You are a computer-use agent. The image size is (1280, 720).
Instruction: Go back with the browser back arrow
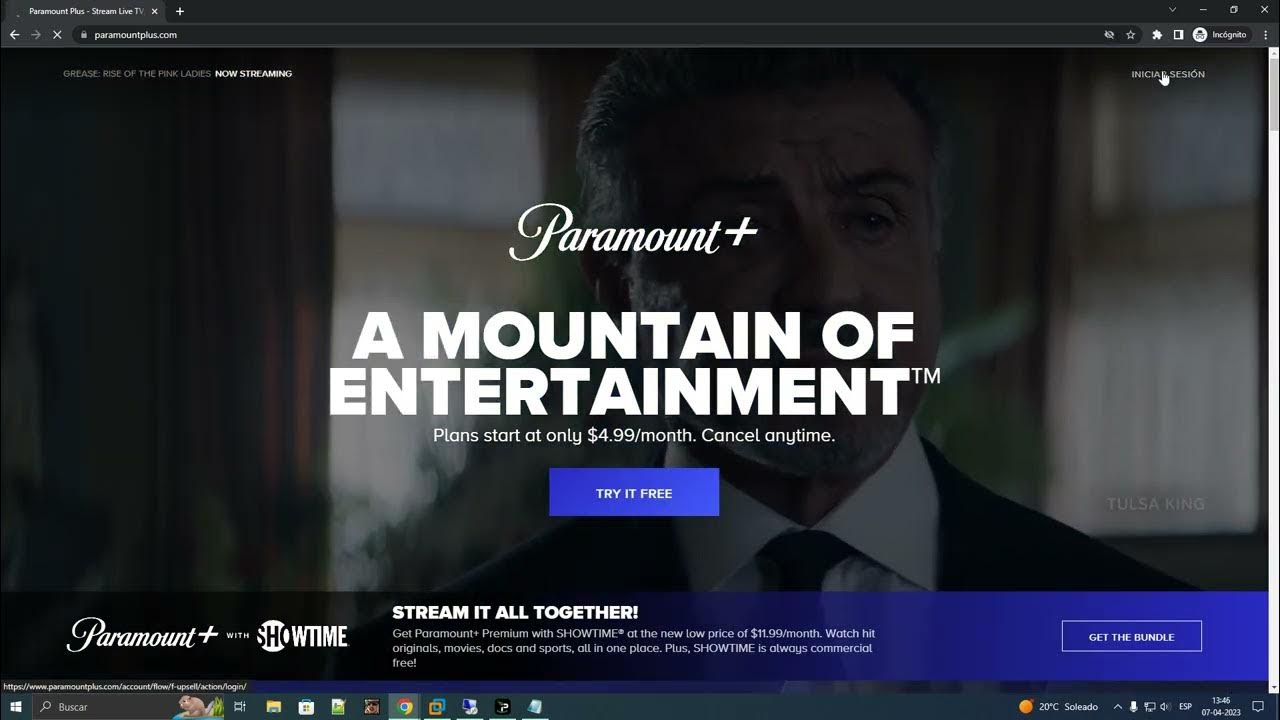14,34
